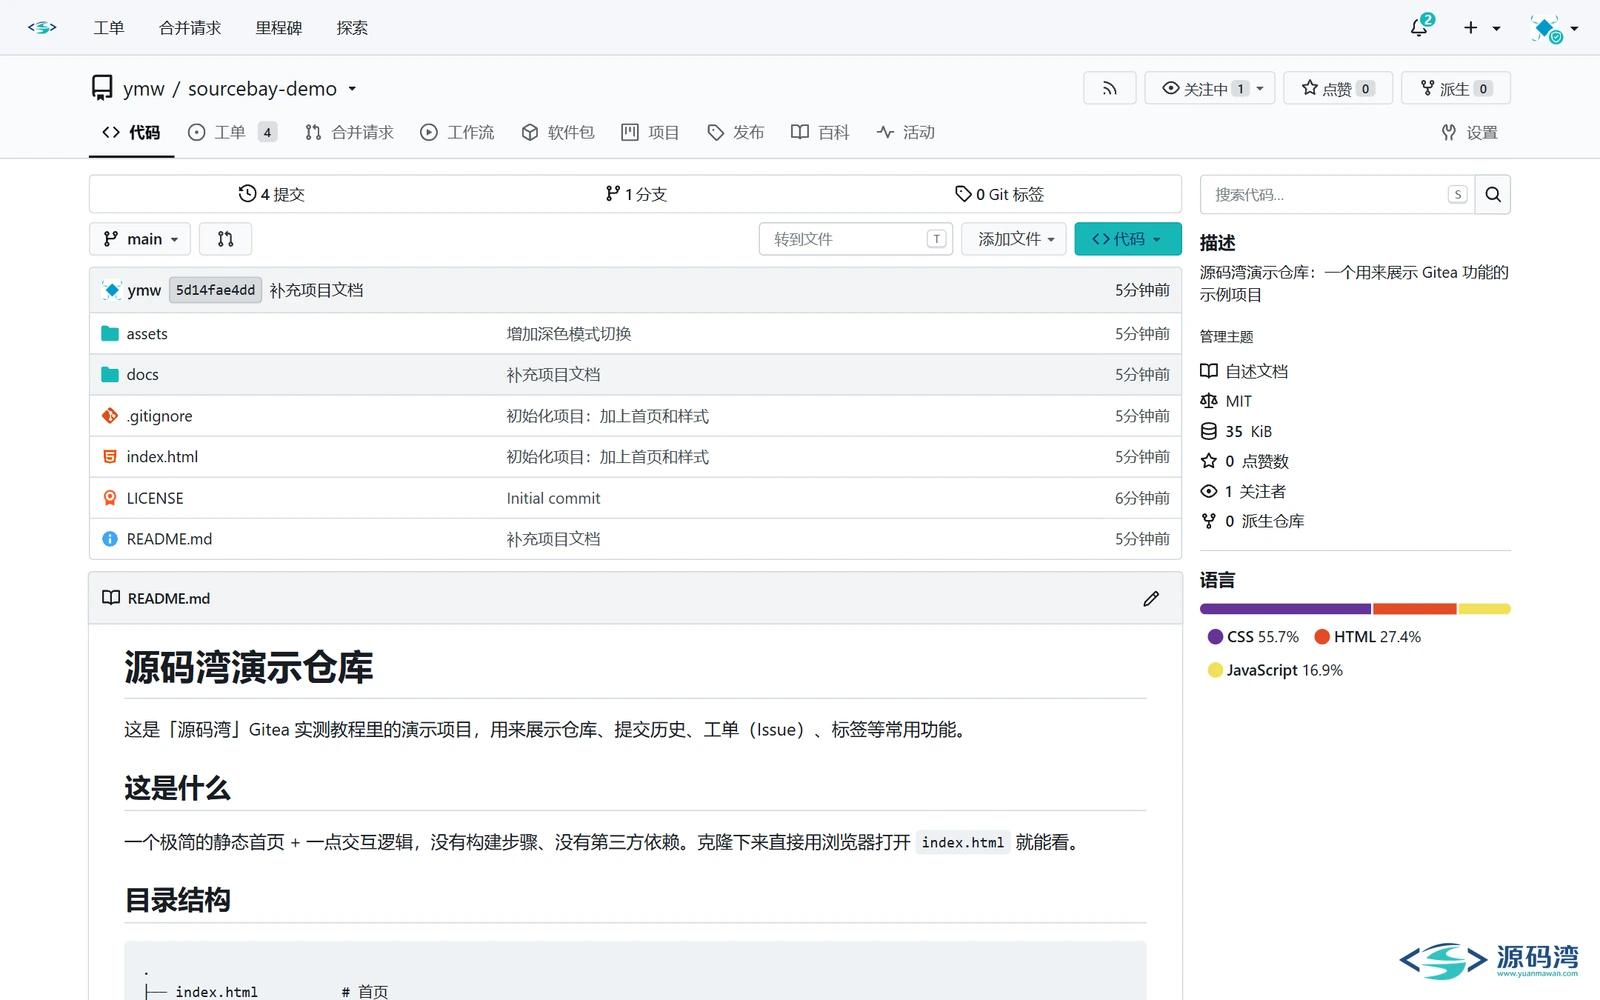1600x1000 pixels.
Task: Open the RSS feed for this repository
Action: coord(1109,88)
